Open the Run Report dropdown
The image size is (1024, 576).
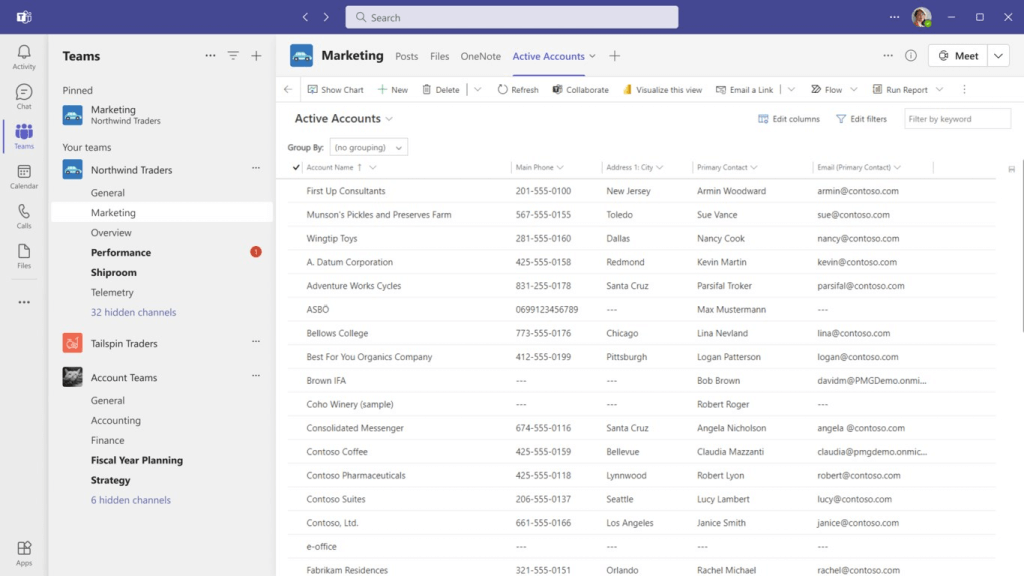click(x=939, y=90)
